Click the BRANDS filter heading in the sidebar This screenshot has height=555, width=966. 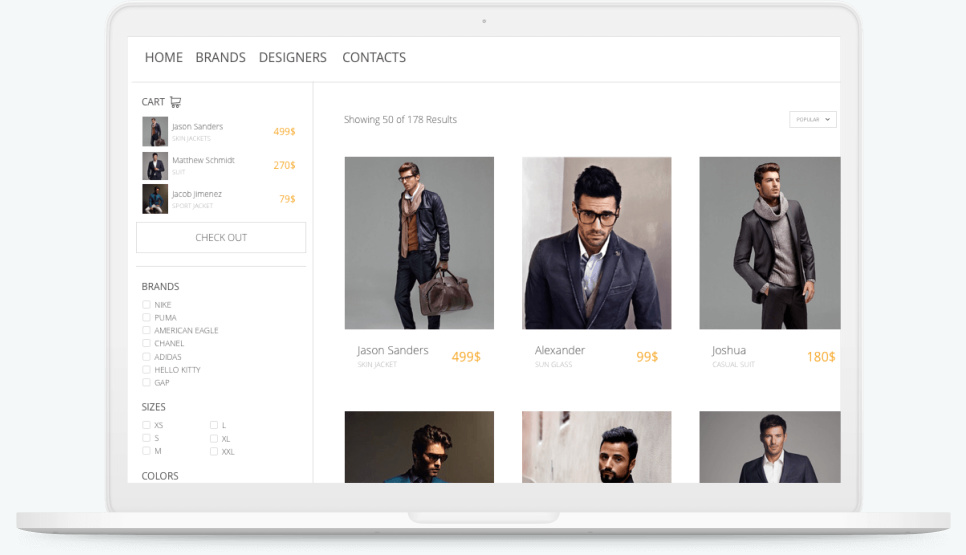point(160,286)
